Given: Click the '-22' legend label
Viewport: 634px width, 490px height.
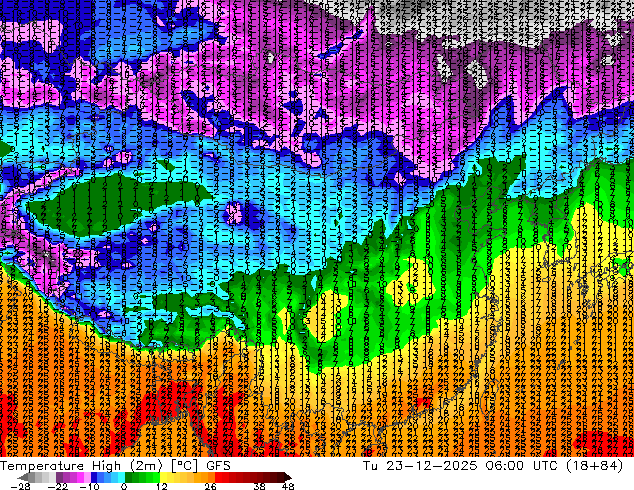Looking at the screenshot, I should pyautogui.click(x=58, y=486).
